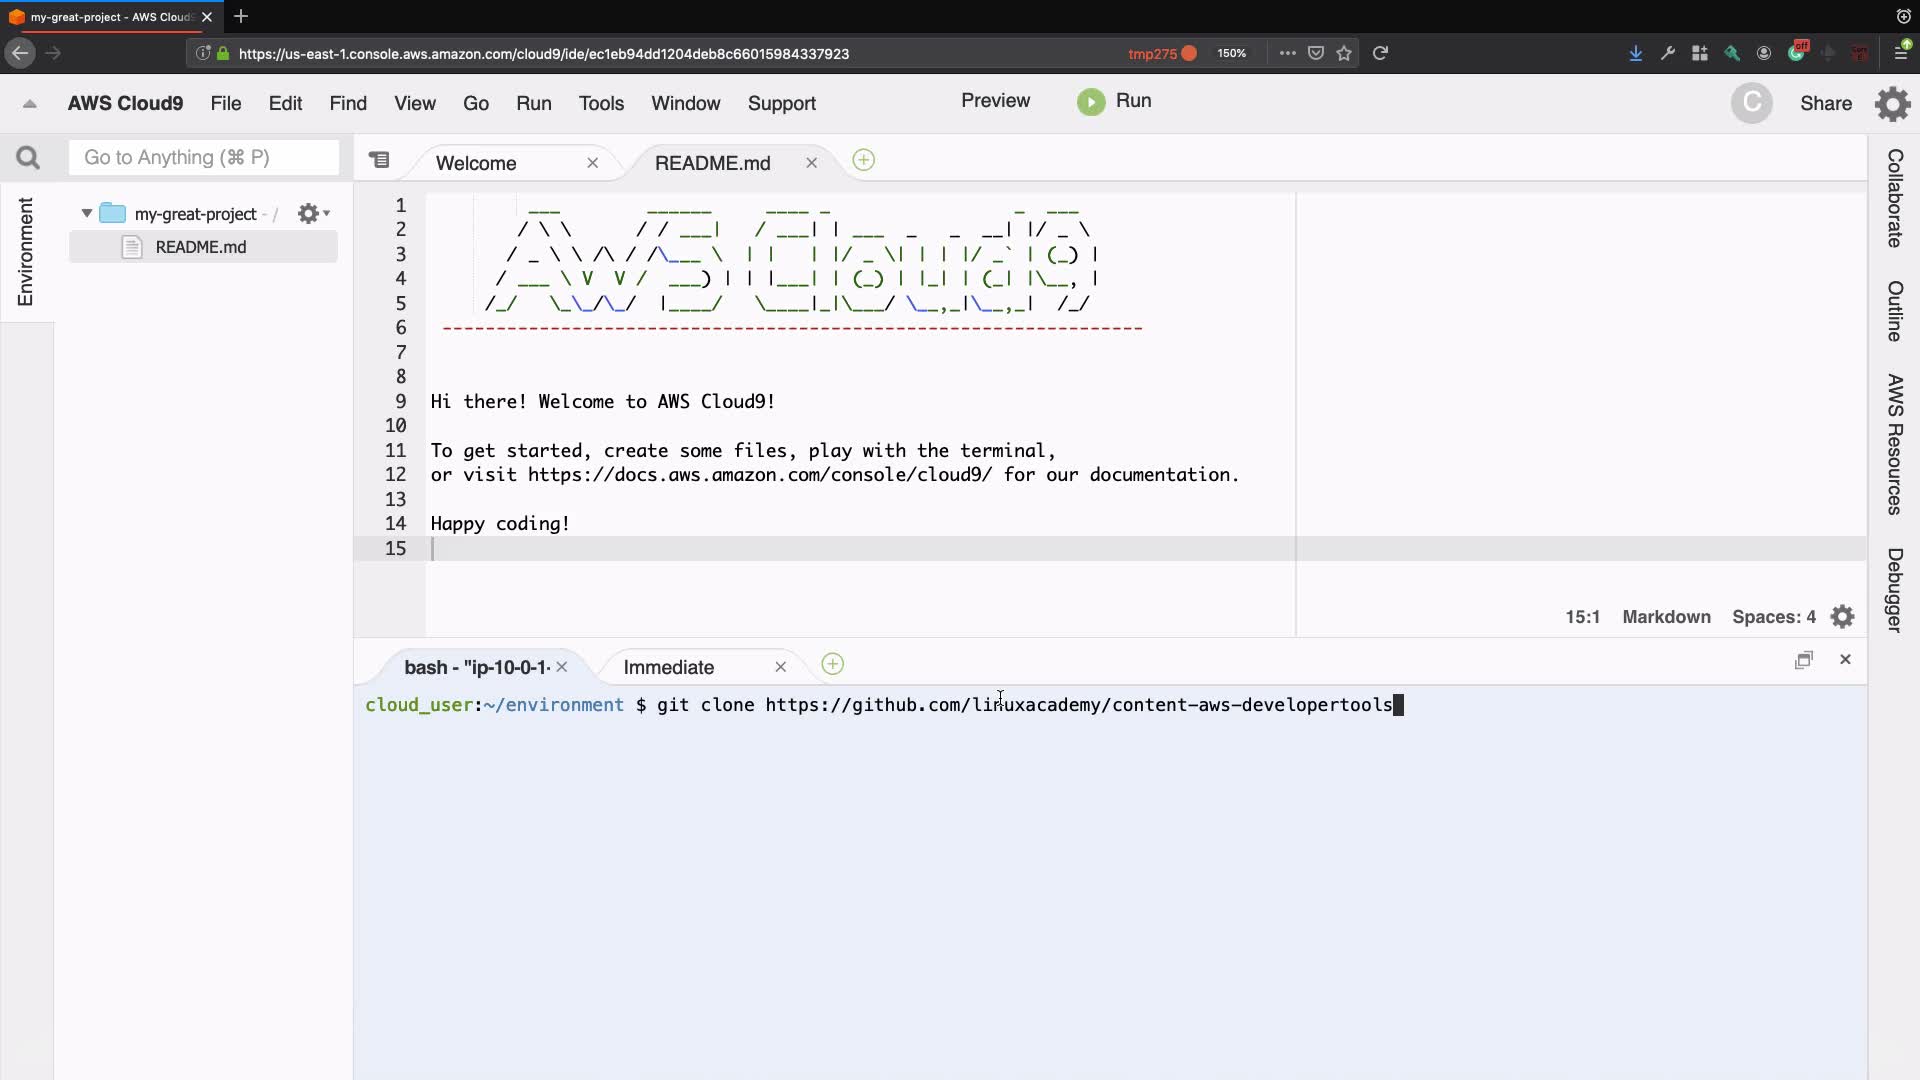Toggle the Environment side panel
This screenshot has width=1920, height=1080.
[x=25, y=252]
